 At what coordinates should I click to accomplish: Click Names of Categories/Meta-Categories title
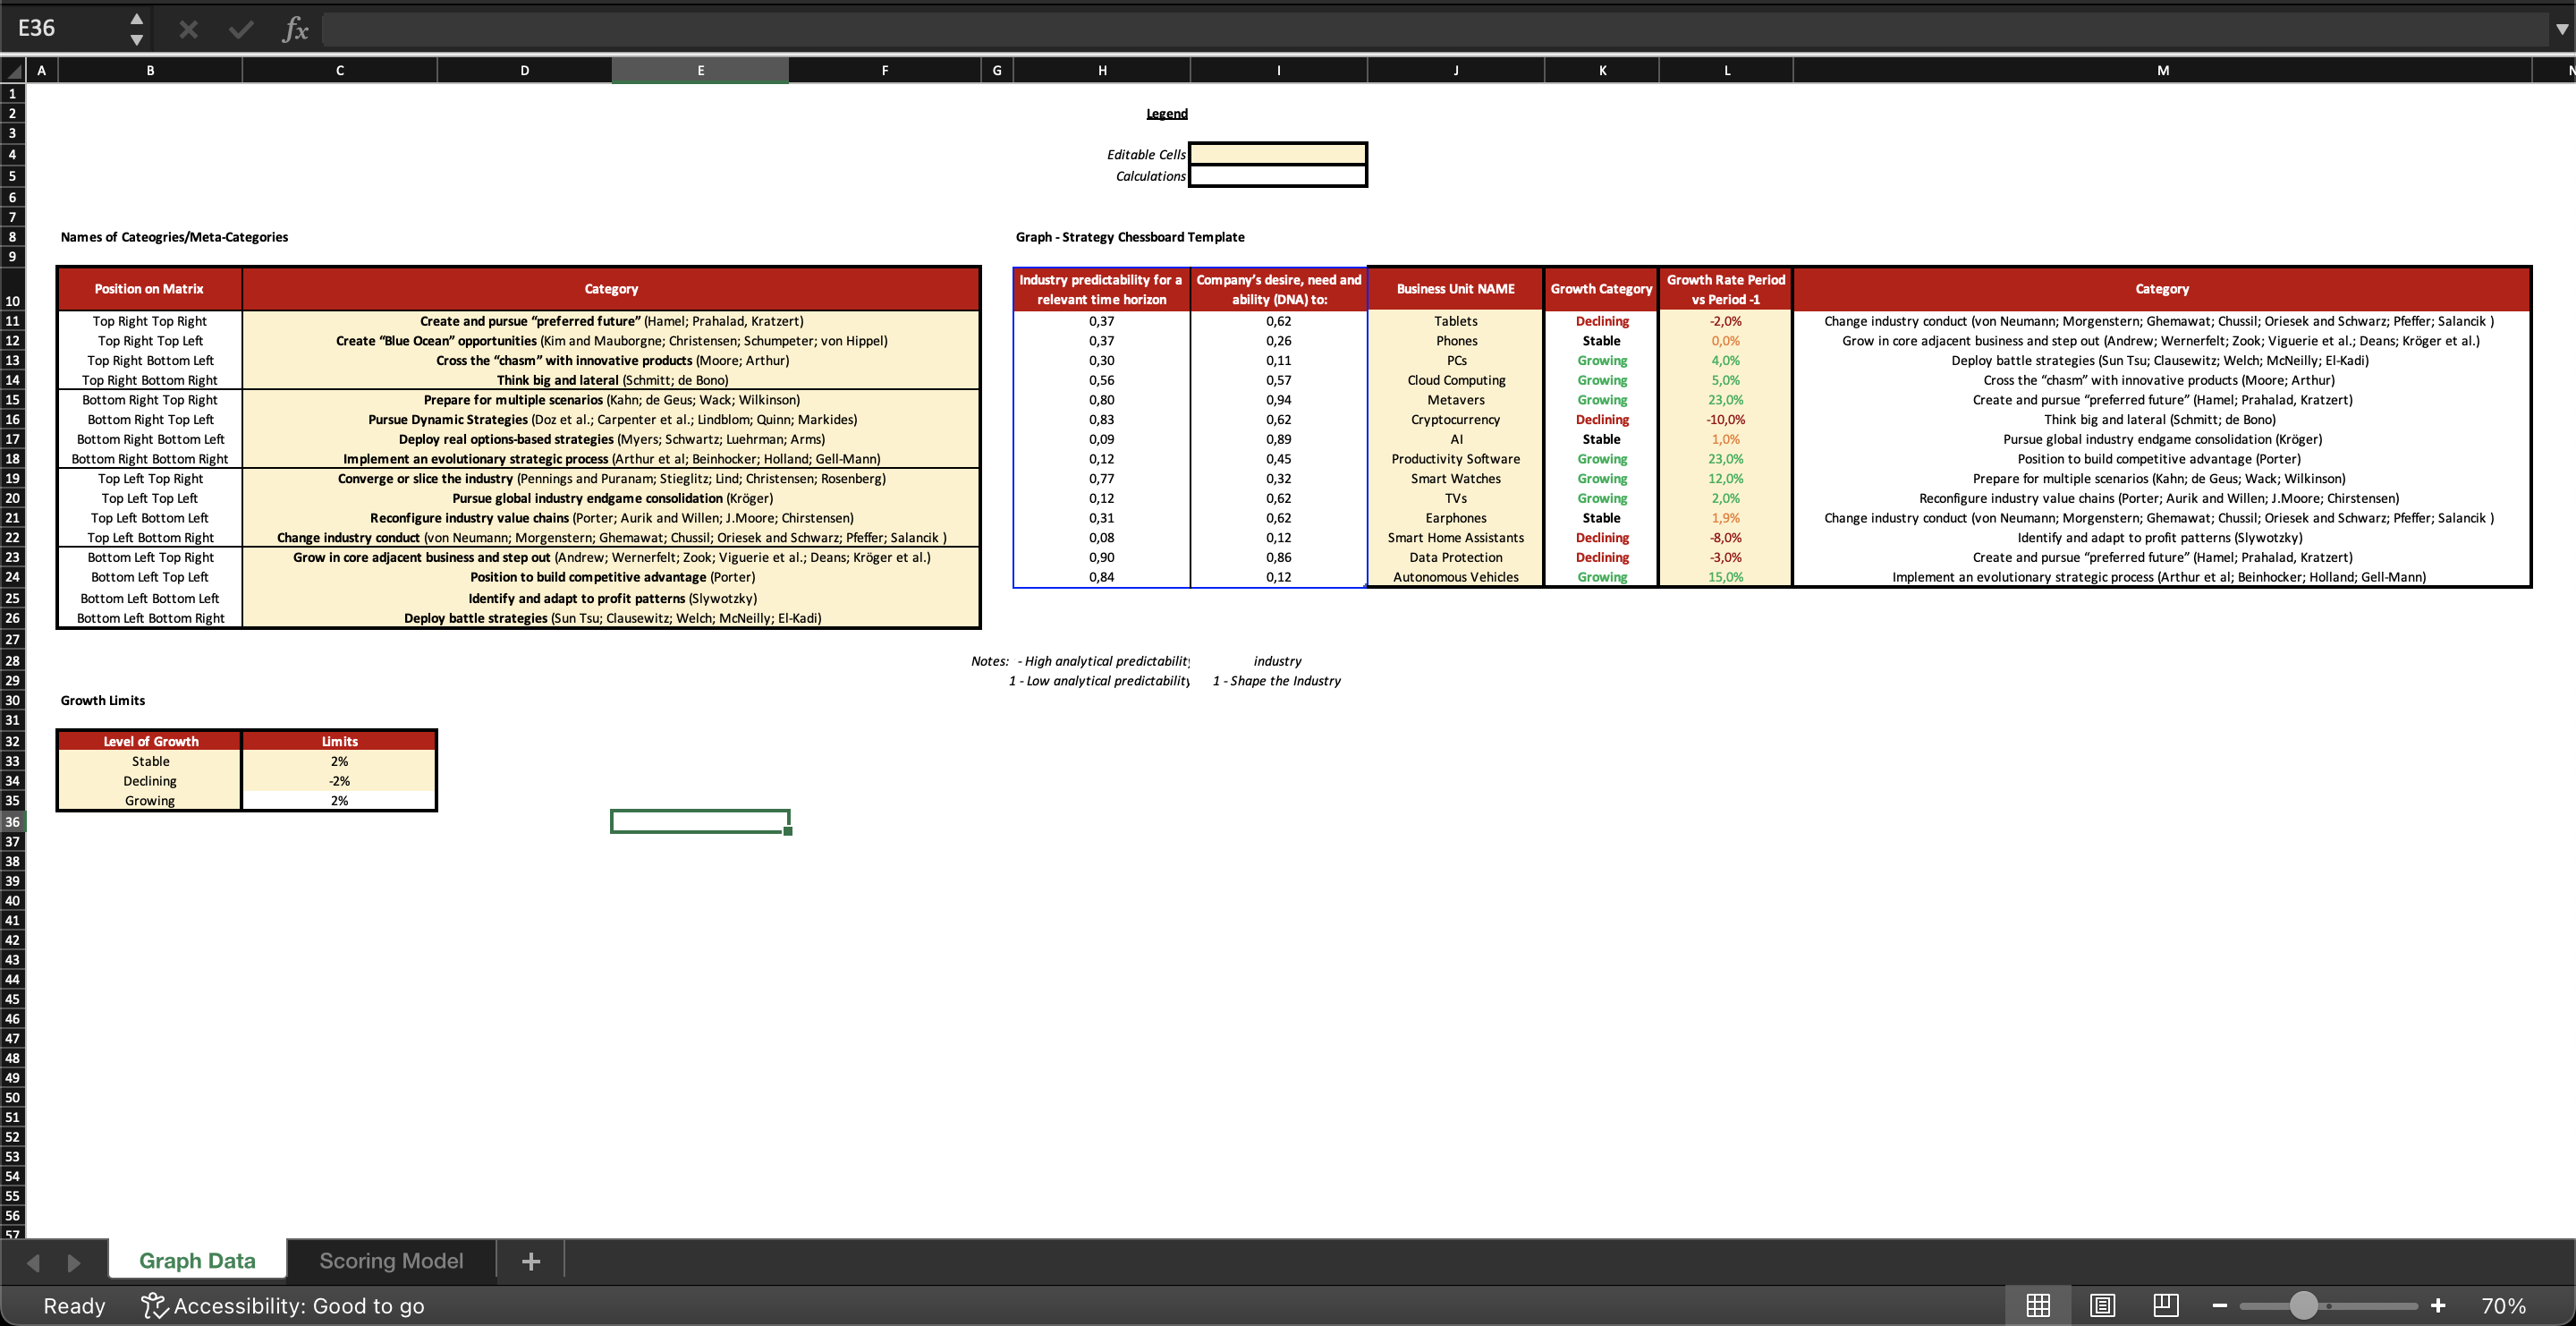pyautogui.click(x=174, y=237)
